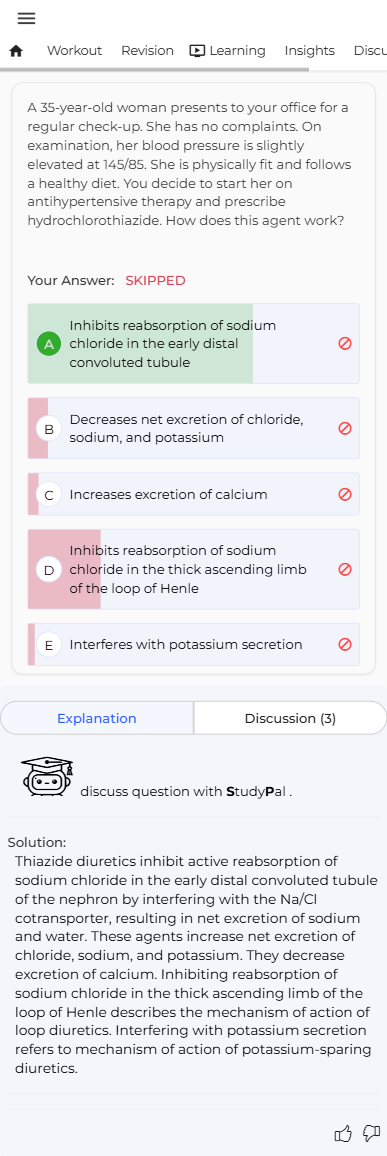The image size is (387, 1156).
Task: Click strike-out icon on option E
Action: [x=344, y=644]
